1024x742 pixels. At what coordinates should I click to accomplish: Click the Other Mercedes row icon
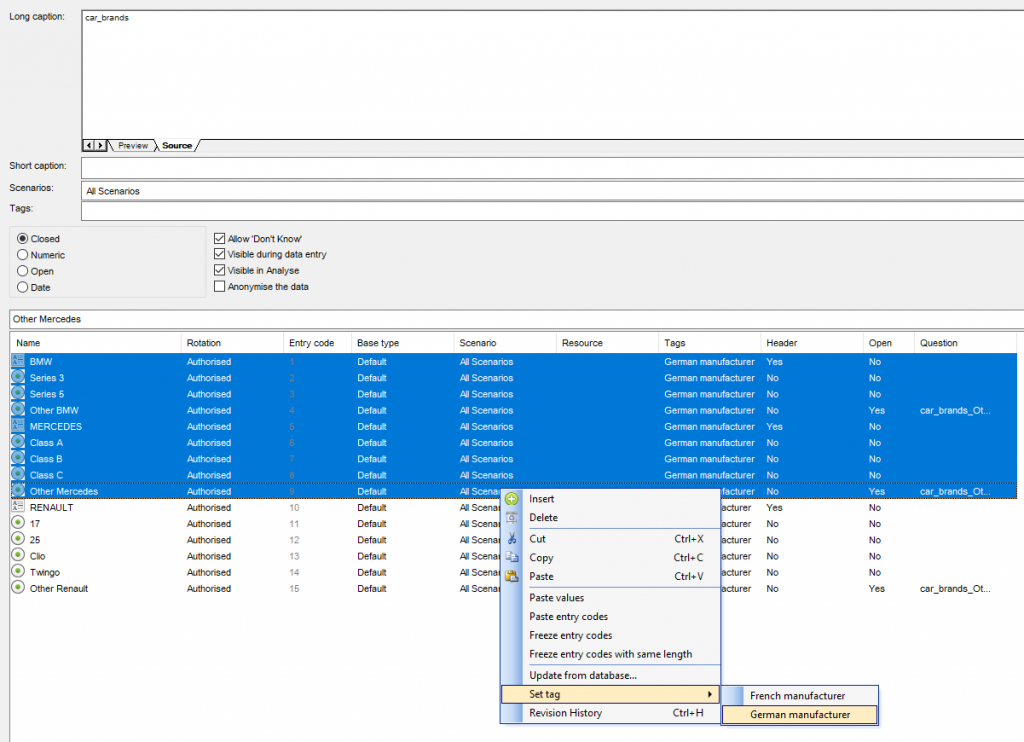[x=18, y=491]
